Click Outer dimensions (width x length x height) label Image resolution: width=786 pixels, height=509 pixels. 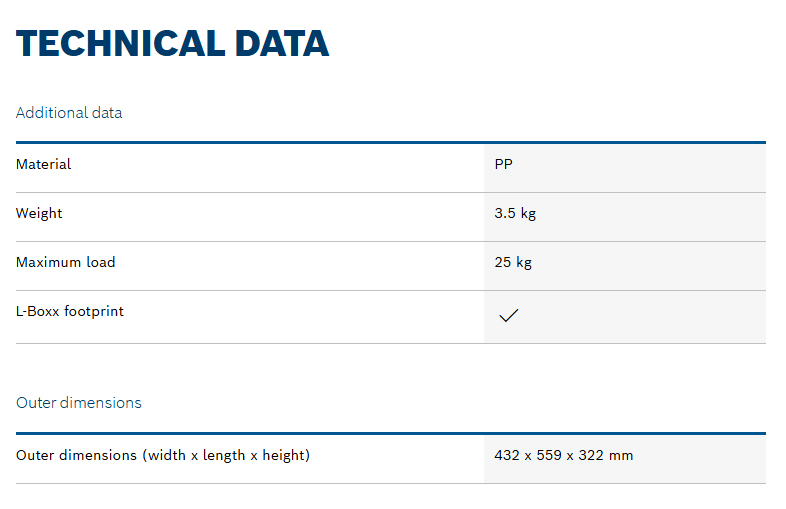tap(163, 455)
